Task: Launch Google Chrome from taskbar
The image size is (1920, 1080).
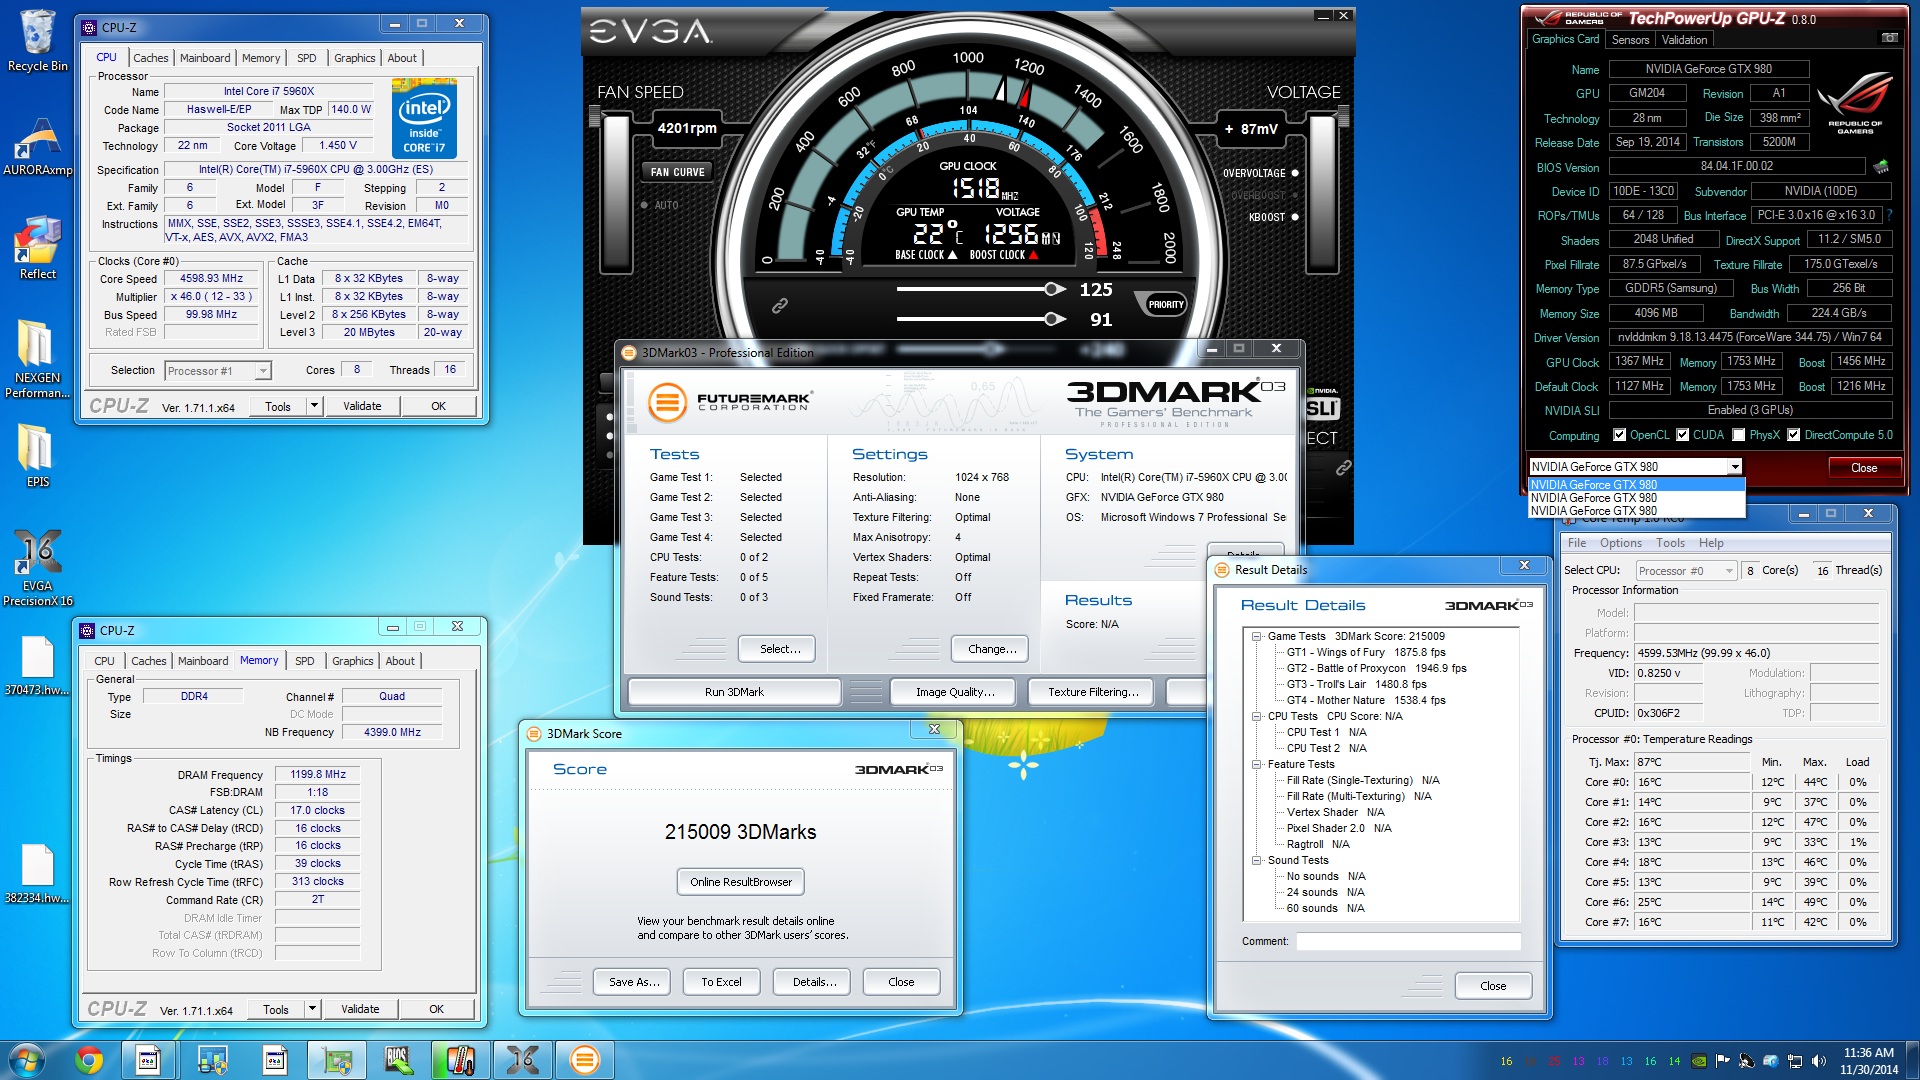Action: pyautogui.click(x=89, y=1060)
